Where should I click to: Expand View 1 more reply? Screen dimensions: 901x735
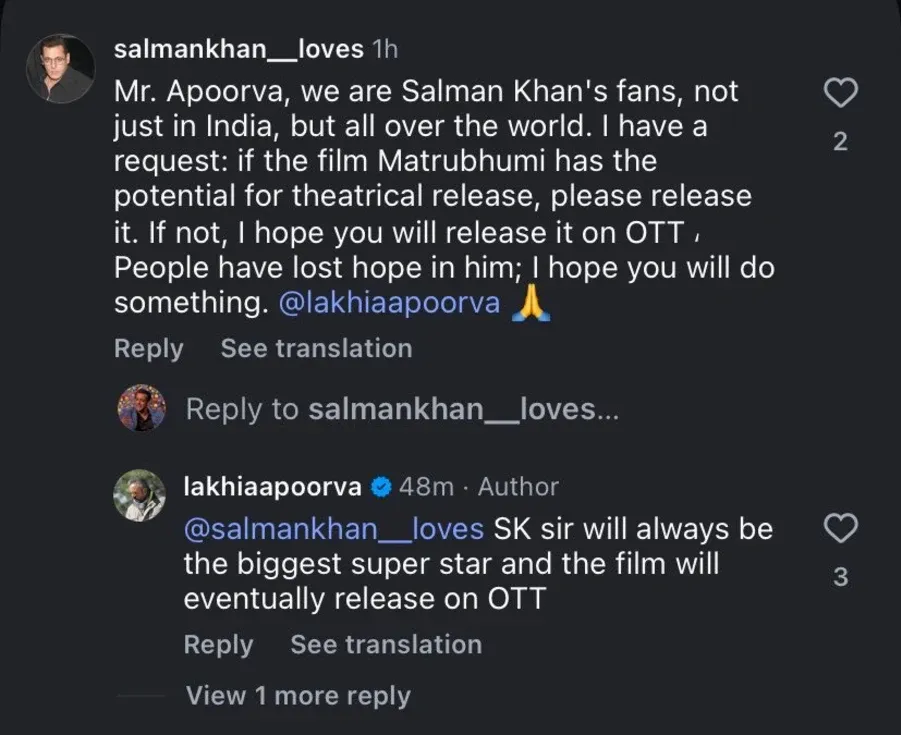(298, 696)
